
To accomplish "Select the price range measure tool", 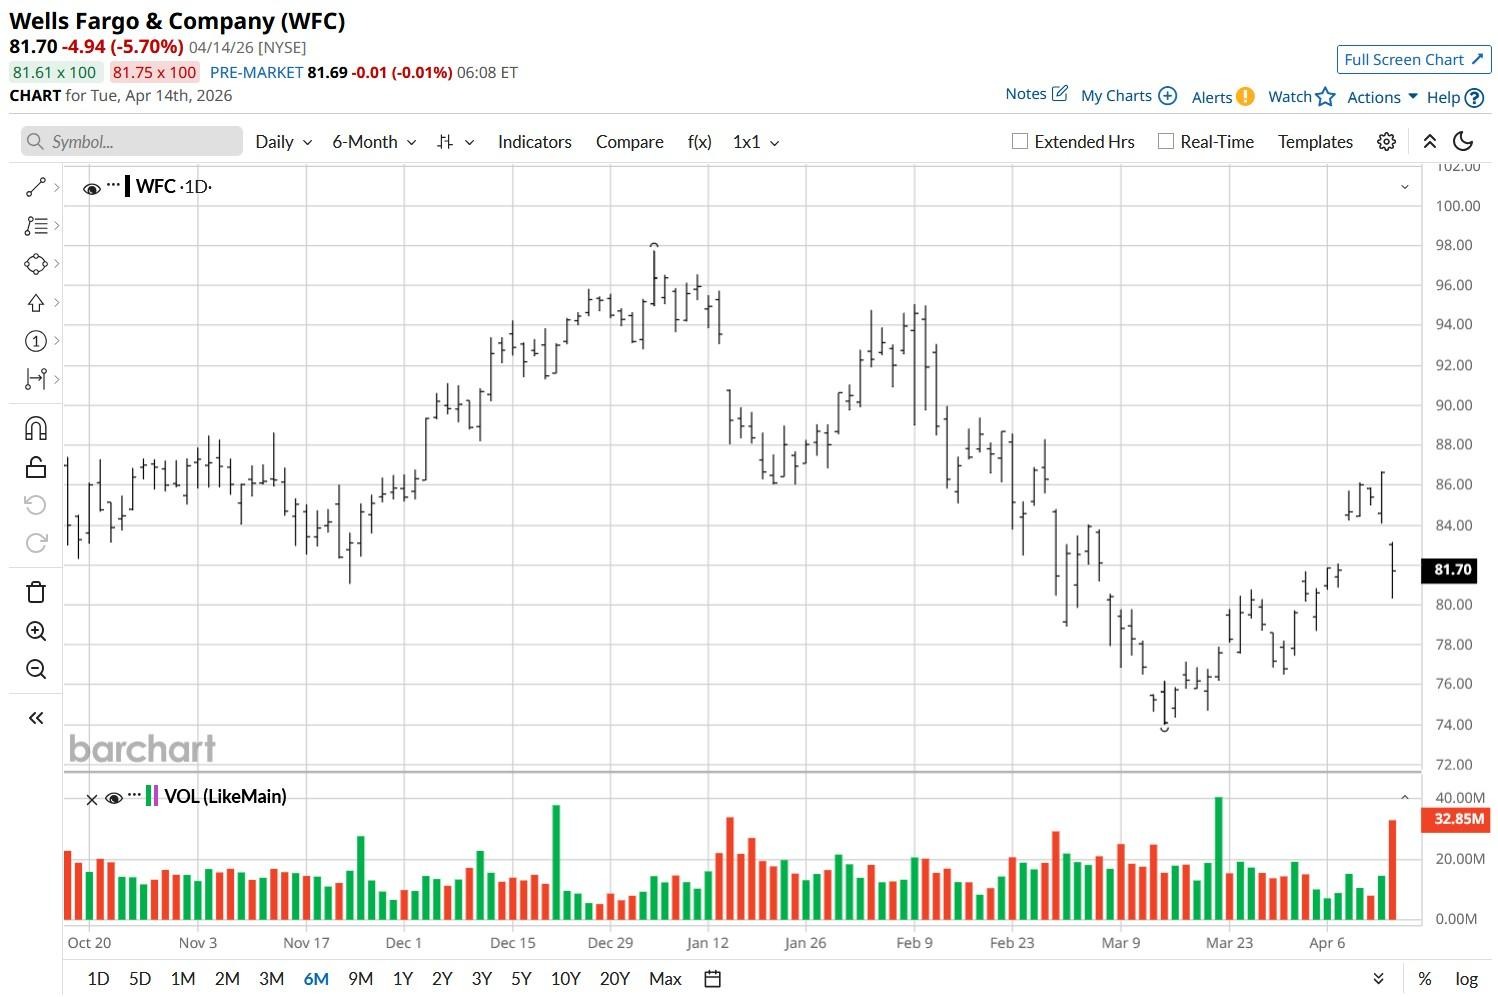I will (x=36, y=379).
